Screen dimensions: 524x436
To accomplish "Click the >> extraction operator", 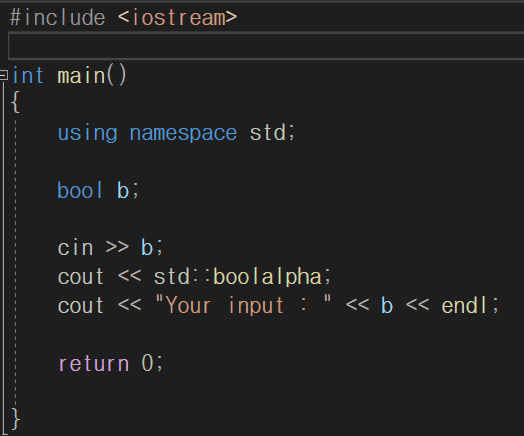I will tap(117, 247).
